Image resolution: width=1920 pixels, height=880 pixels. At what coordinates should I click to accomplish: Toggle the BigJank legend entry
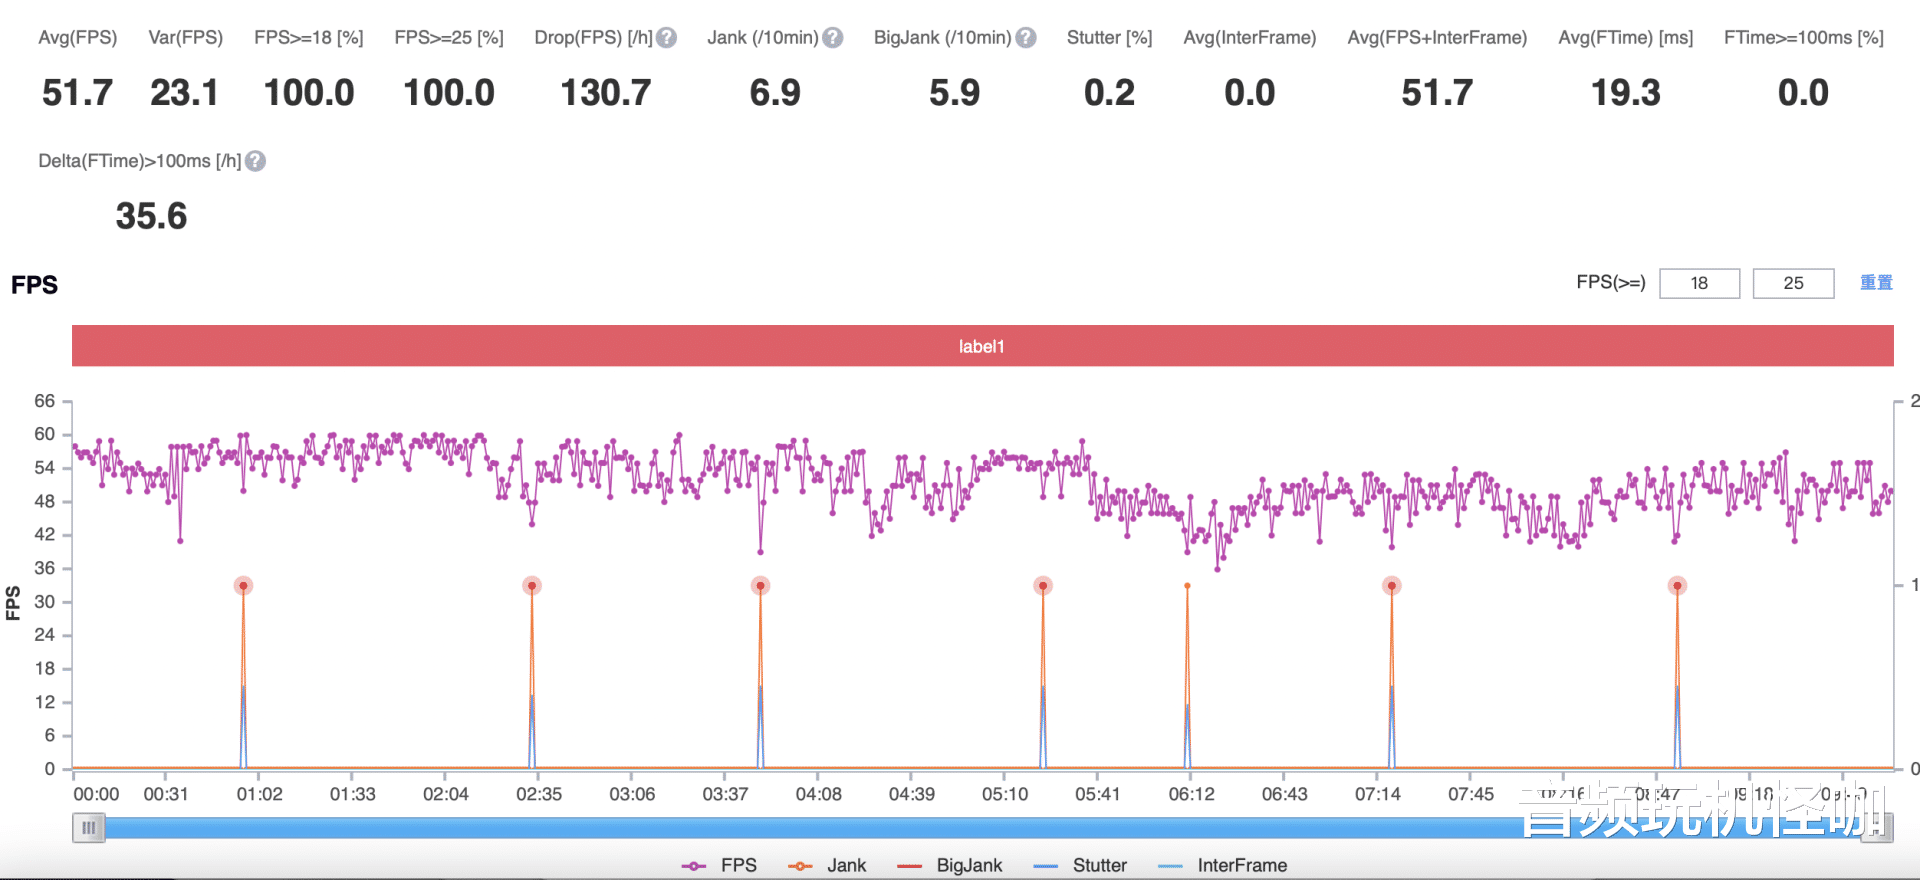[950, 865]
